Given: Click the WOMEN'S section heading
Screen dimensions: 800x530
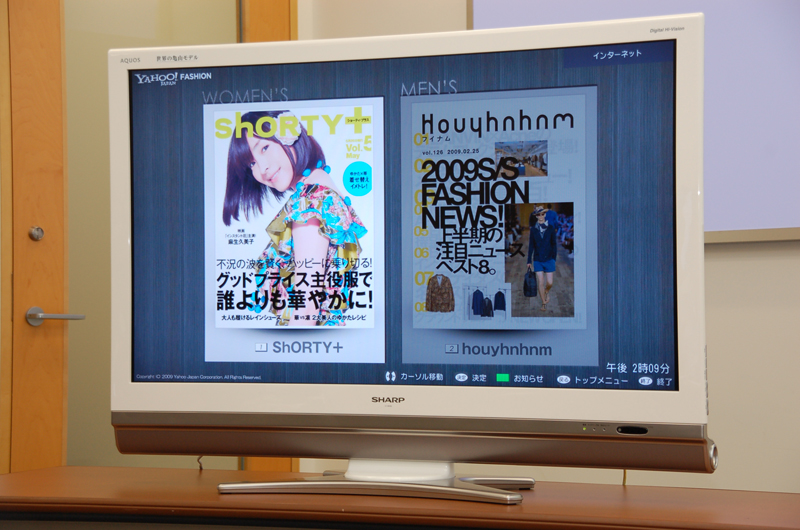Looking at the screenshot, I should tap(245, 96).
